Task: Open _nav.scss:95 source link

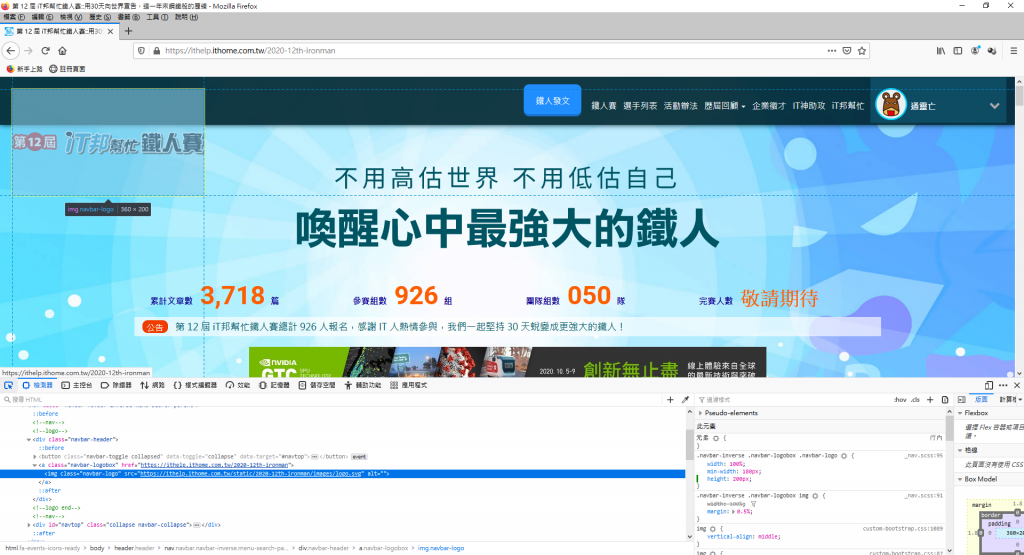Action: (x=923, y=455)
